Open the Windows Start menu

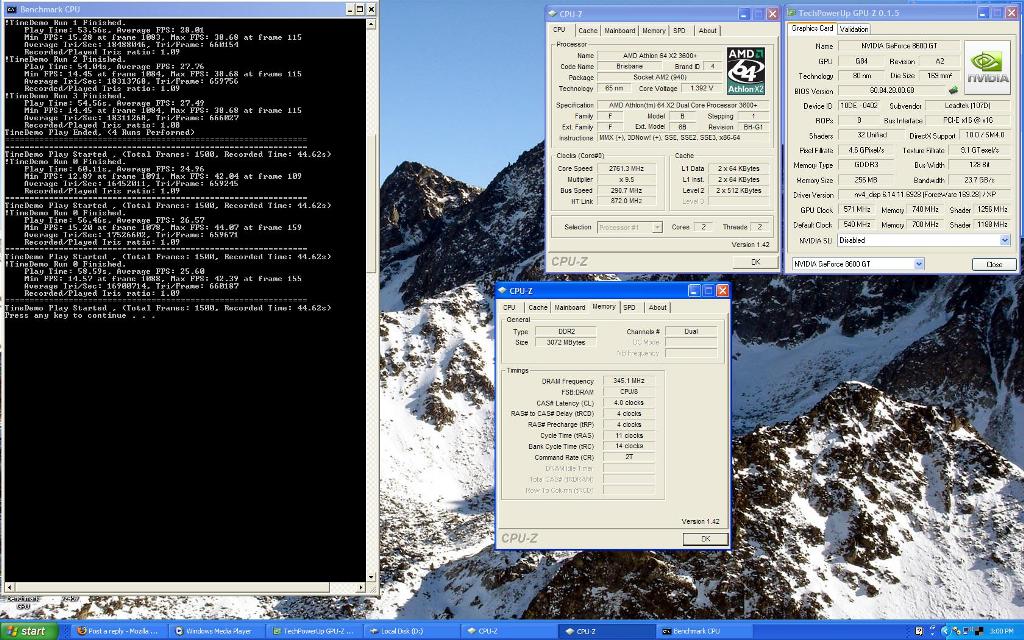pyautogui.click(x=29, y=631)
